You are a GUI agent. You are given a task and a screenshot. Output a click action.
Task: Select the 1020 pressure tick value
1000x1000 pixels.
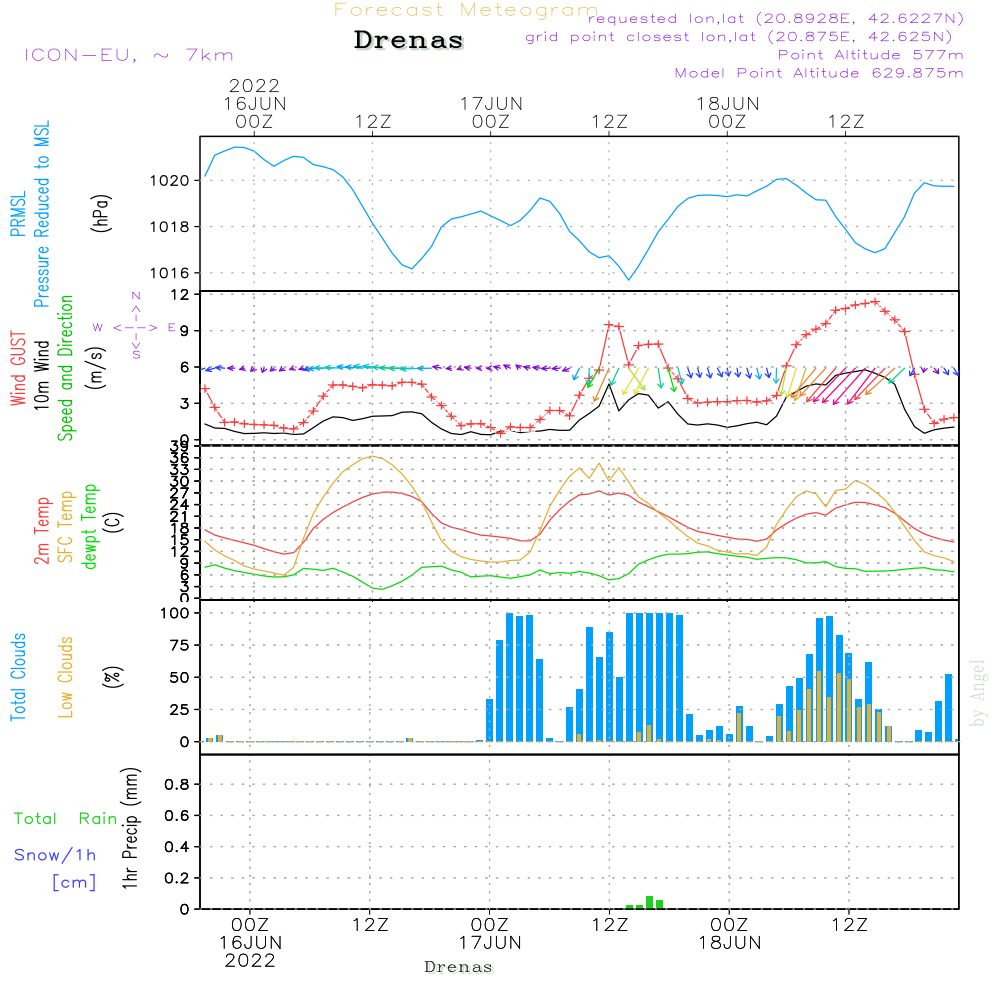[x=170, y=181]
